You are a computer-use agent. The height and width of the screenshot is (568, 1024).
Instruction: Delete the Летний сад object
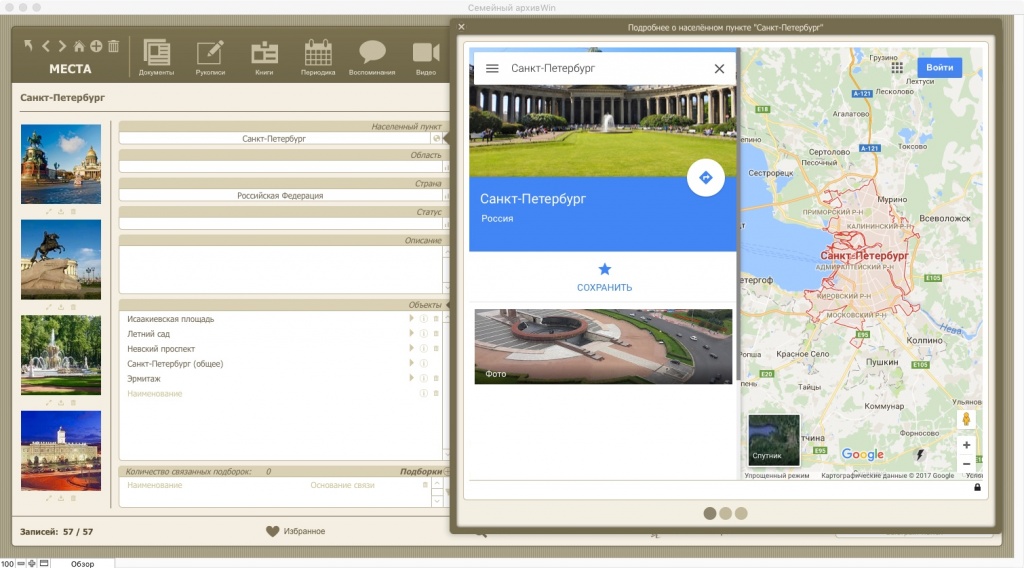click(x=436, y=334)
